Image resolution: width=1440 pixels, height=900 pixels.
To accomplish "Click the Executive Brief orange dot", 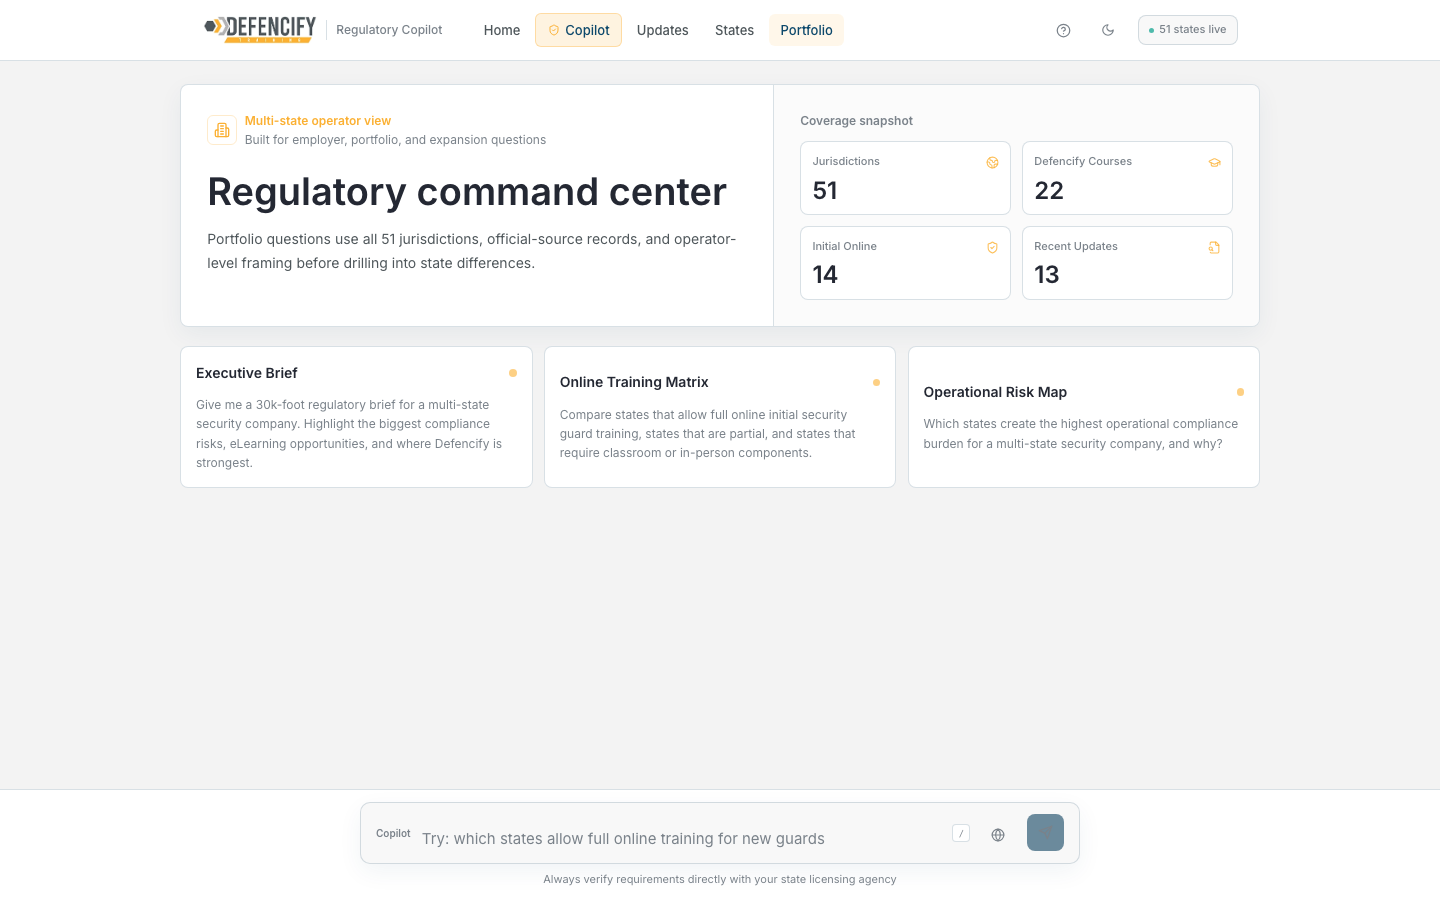I will click(513, 373).
